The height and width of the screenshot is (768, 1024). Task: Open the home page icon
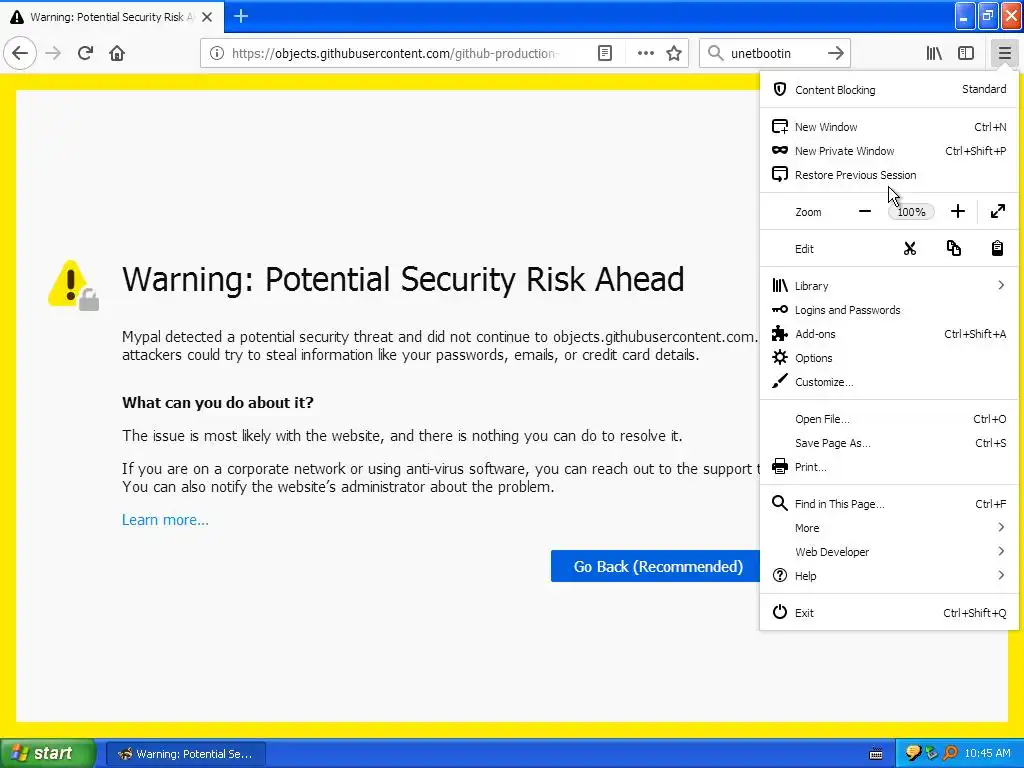pyautogui.click(x=117, y=53)
